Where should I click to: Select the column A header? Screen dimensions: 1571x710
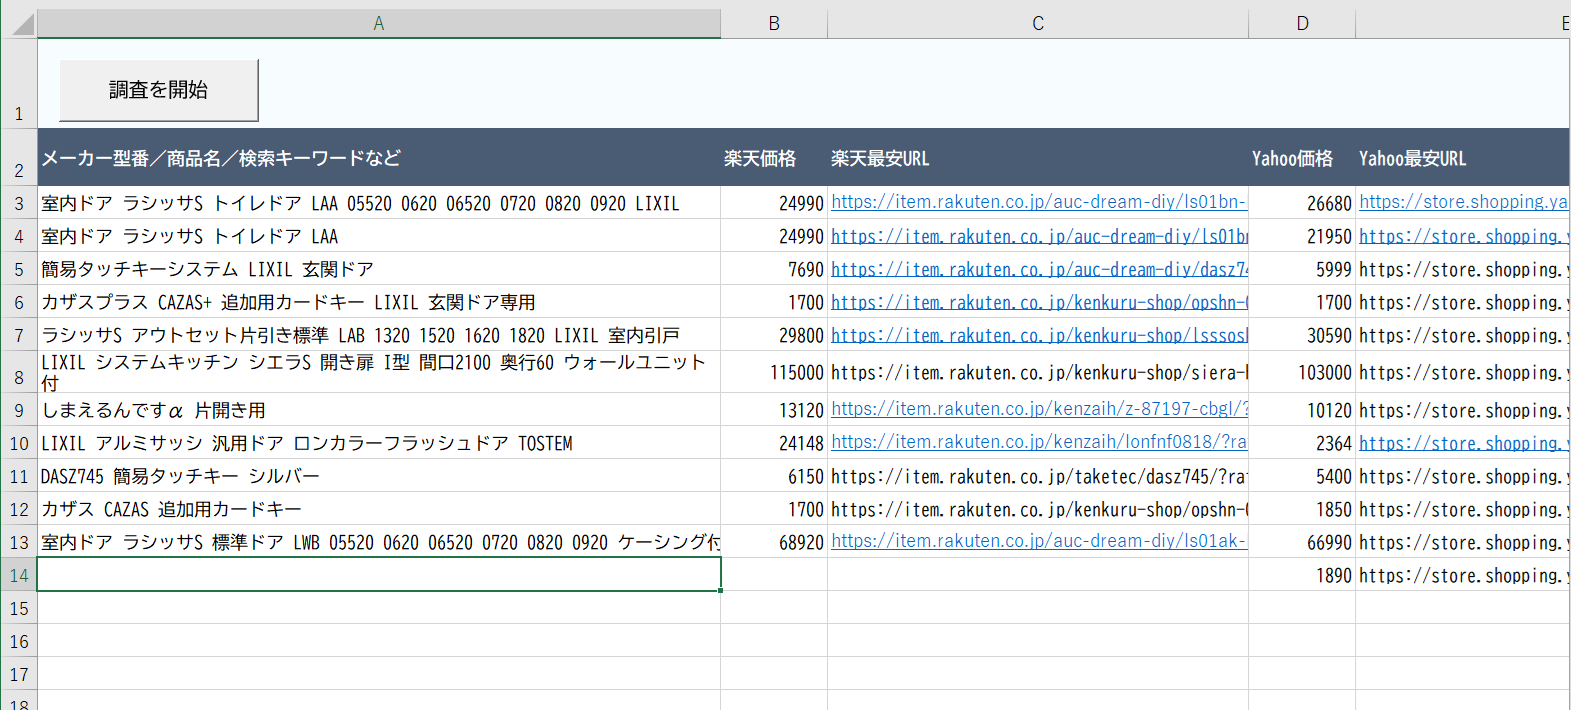(x=378, y=23)
